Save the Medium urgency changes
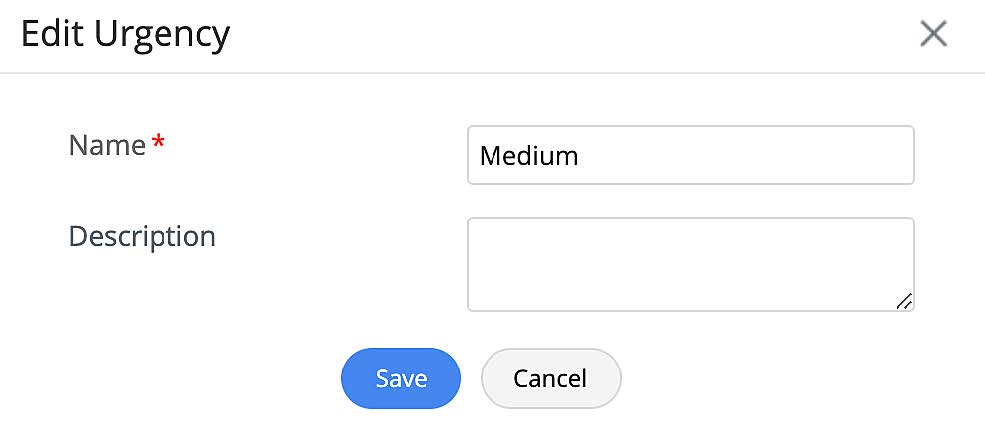 tap(401, 379)
